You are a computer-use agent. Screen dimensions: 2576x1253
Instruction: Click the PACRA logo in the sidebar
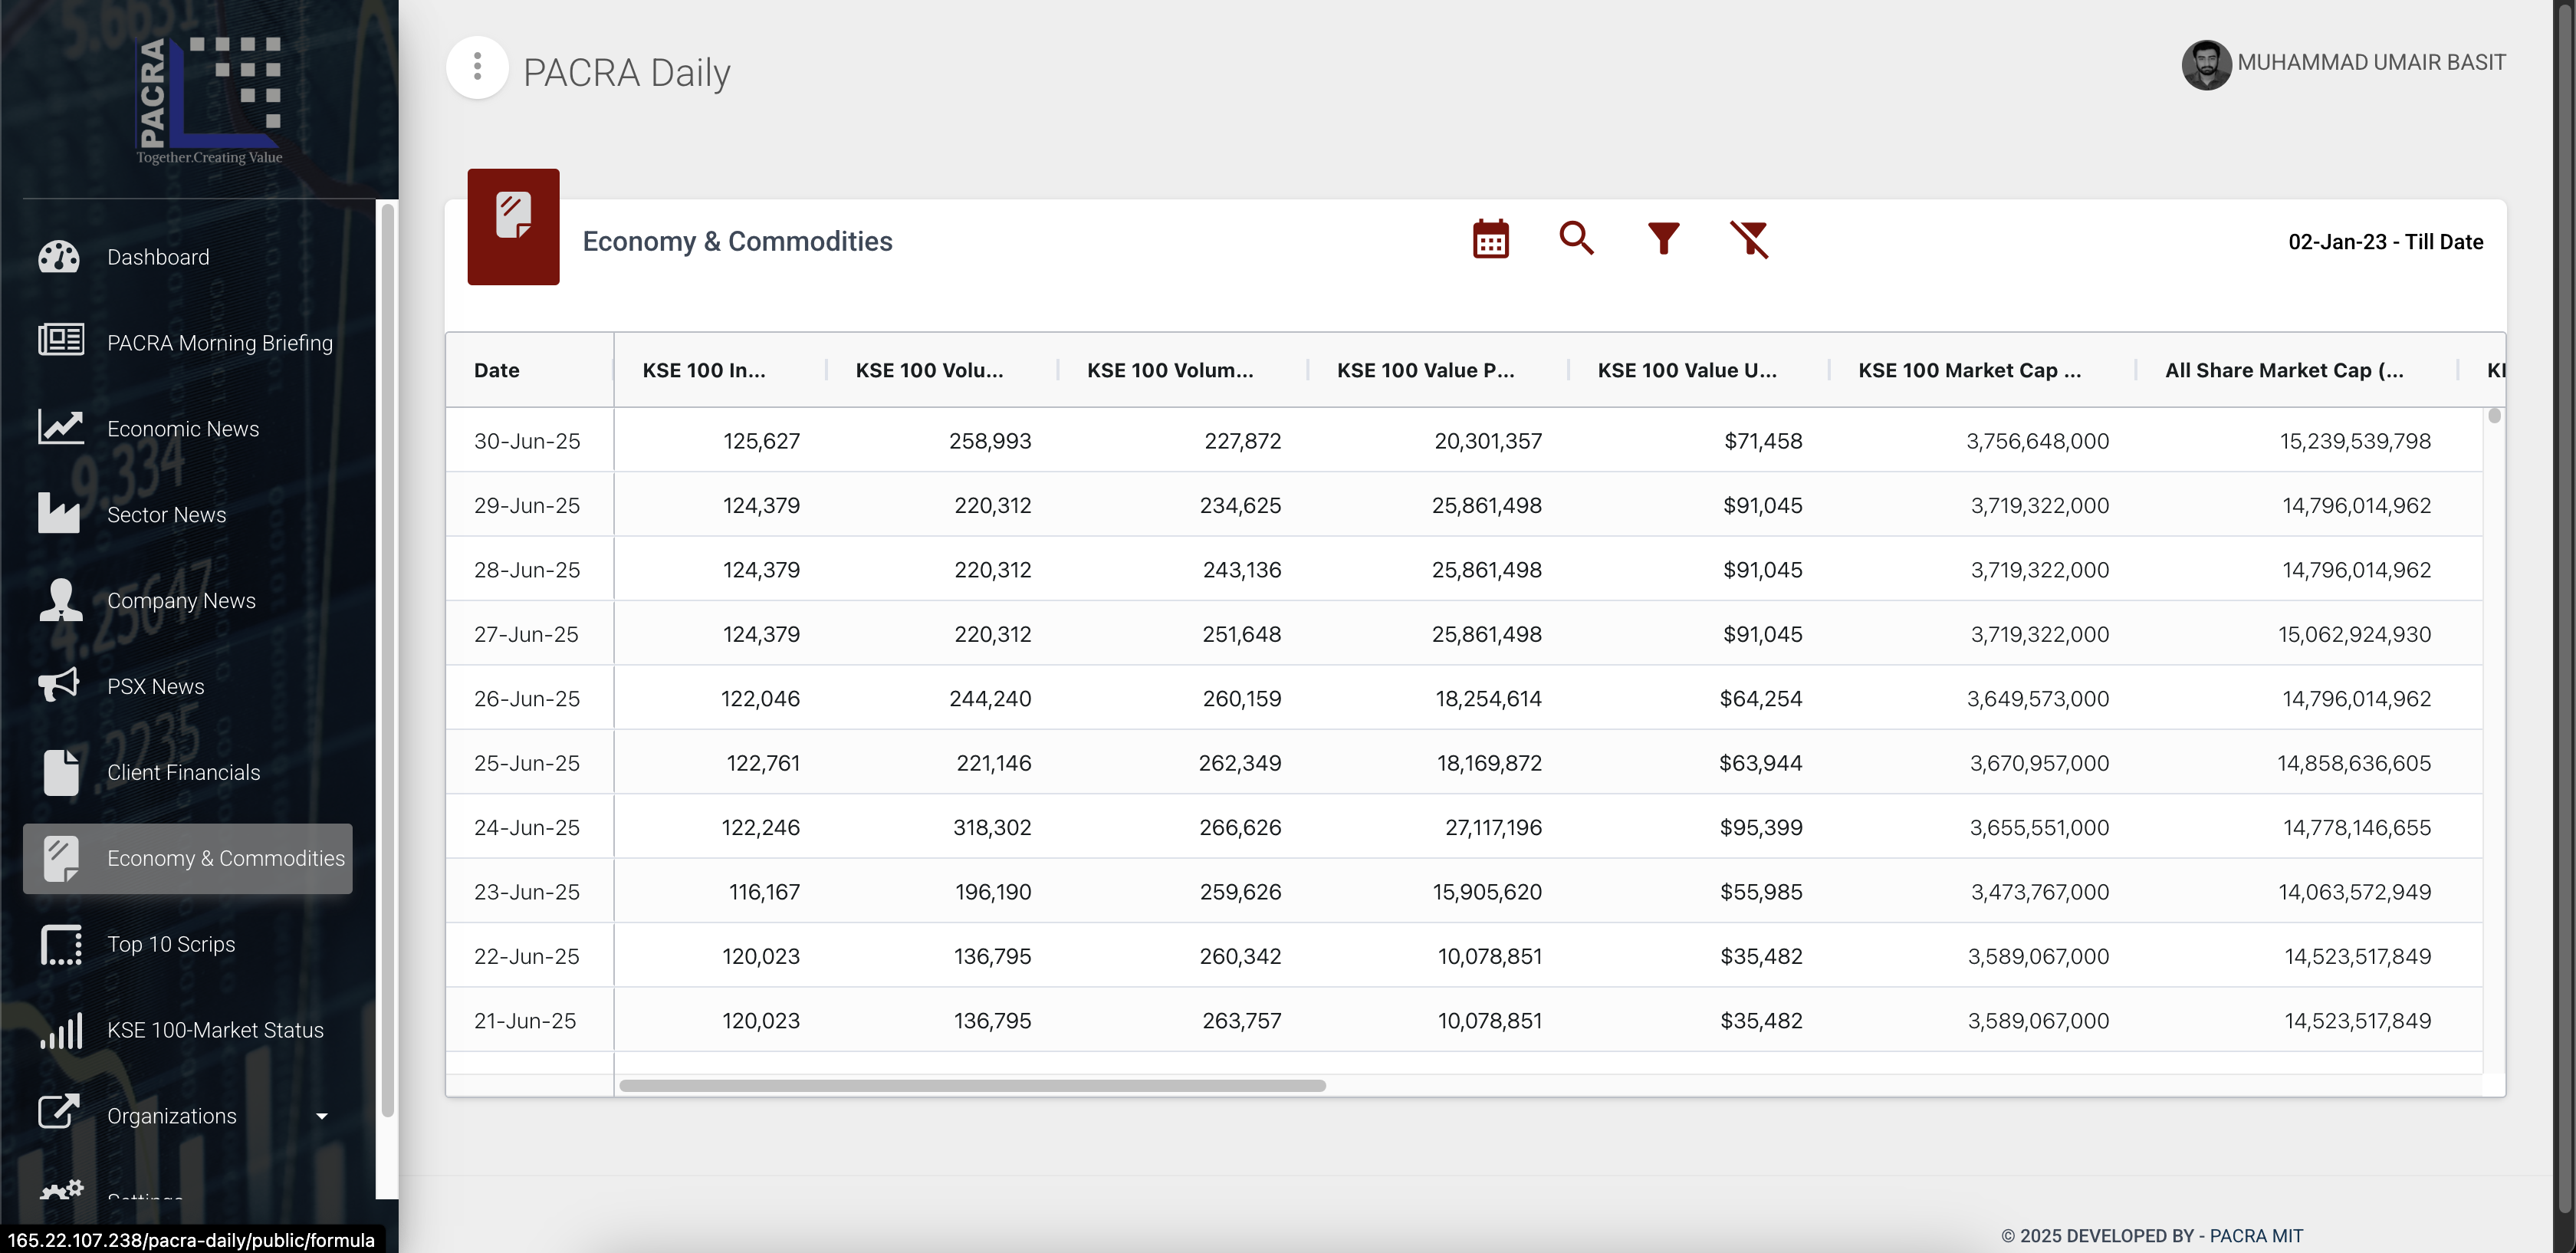coord(210,100)
